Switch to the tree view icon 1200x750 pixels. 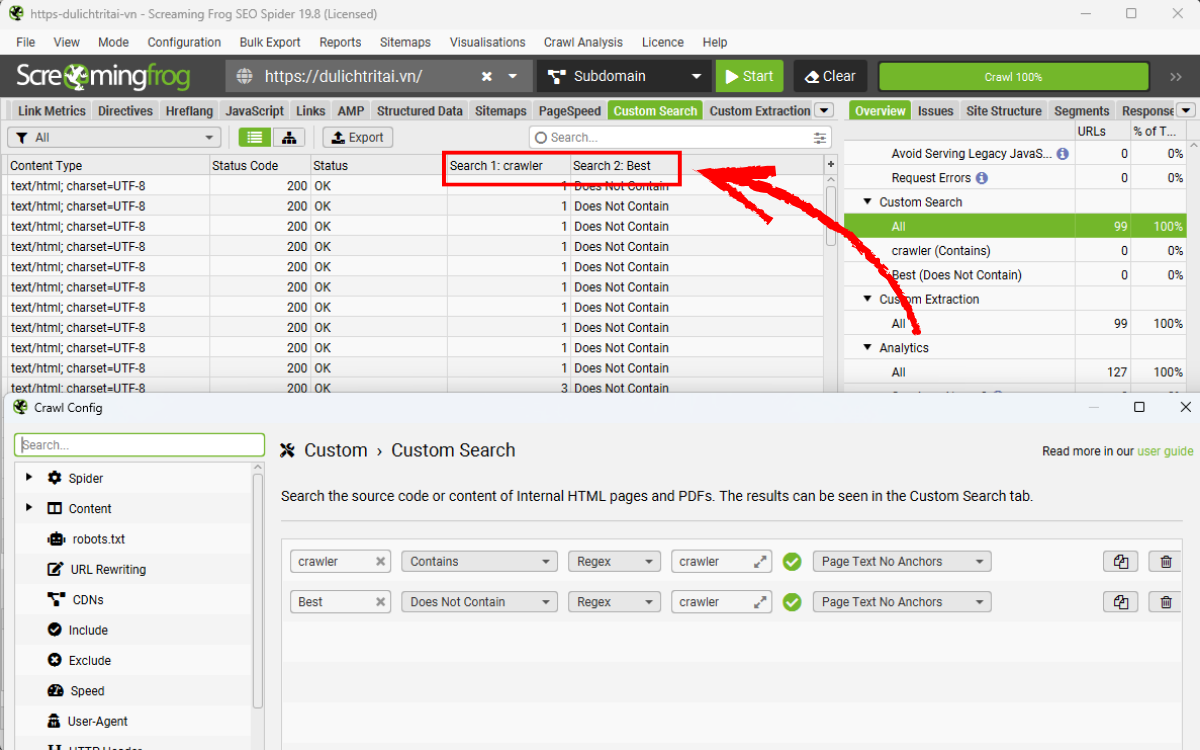289,138
